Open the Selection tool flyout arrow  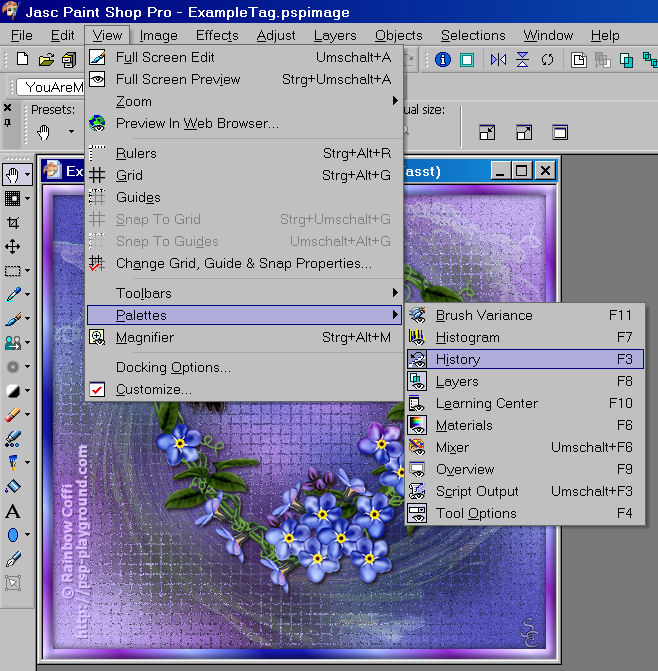coord(27,270)
